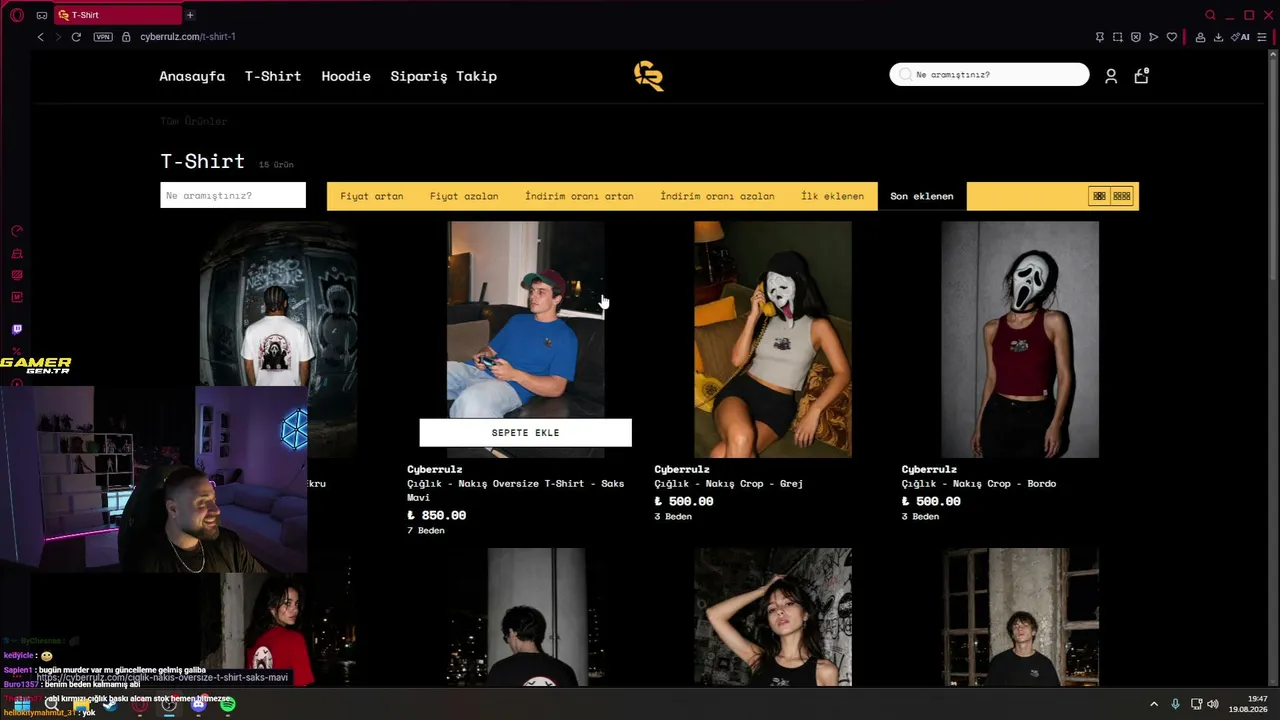Click the Cyberrulz logo in header
Image resolution: width=1280 pixels, height=720 pixels.
point(648,76)
